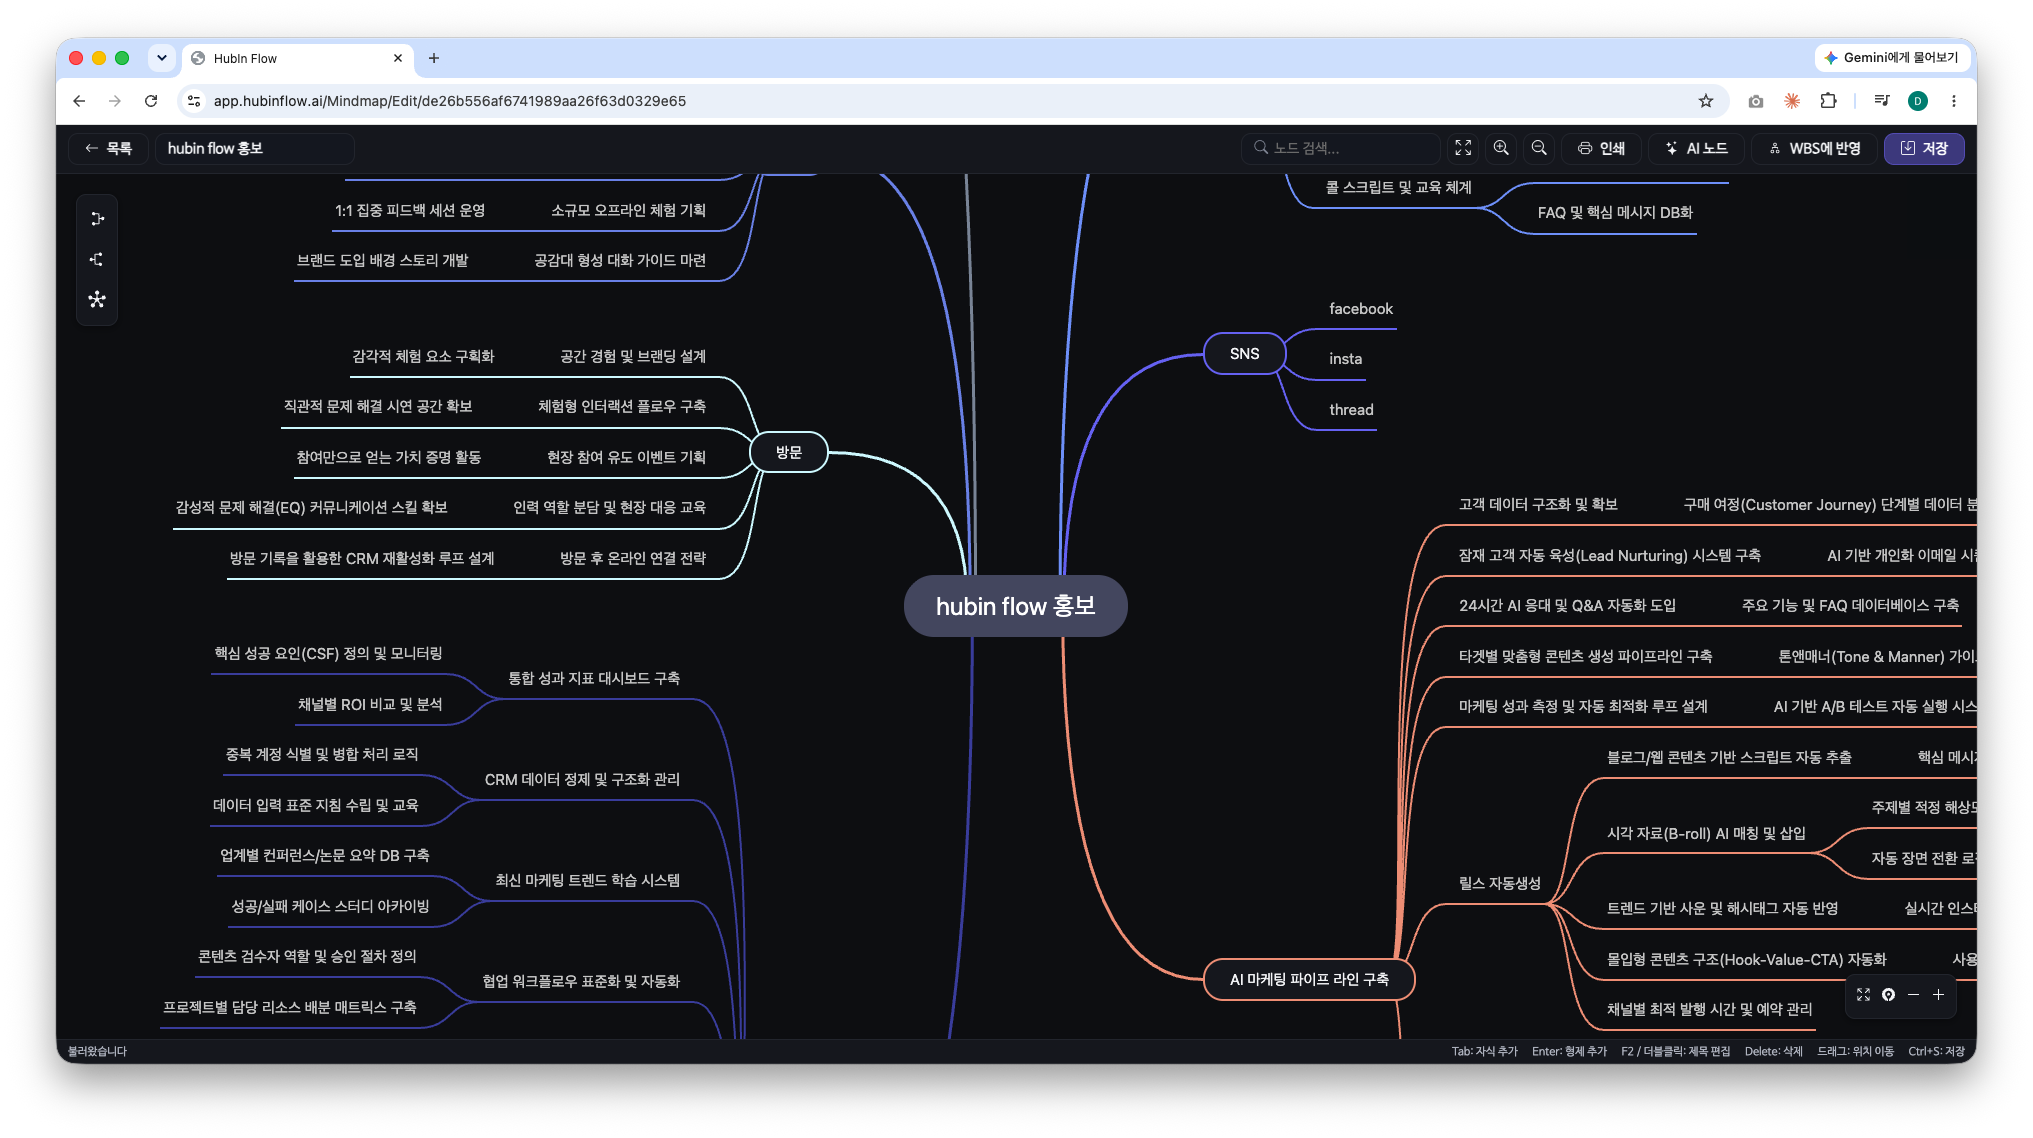The height and width of the screenshot is (1138, 2033).
Task: Go back to 목록 list
Action: coord(108,148)
